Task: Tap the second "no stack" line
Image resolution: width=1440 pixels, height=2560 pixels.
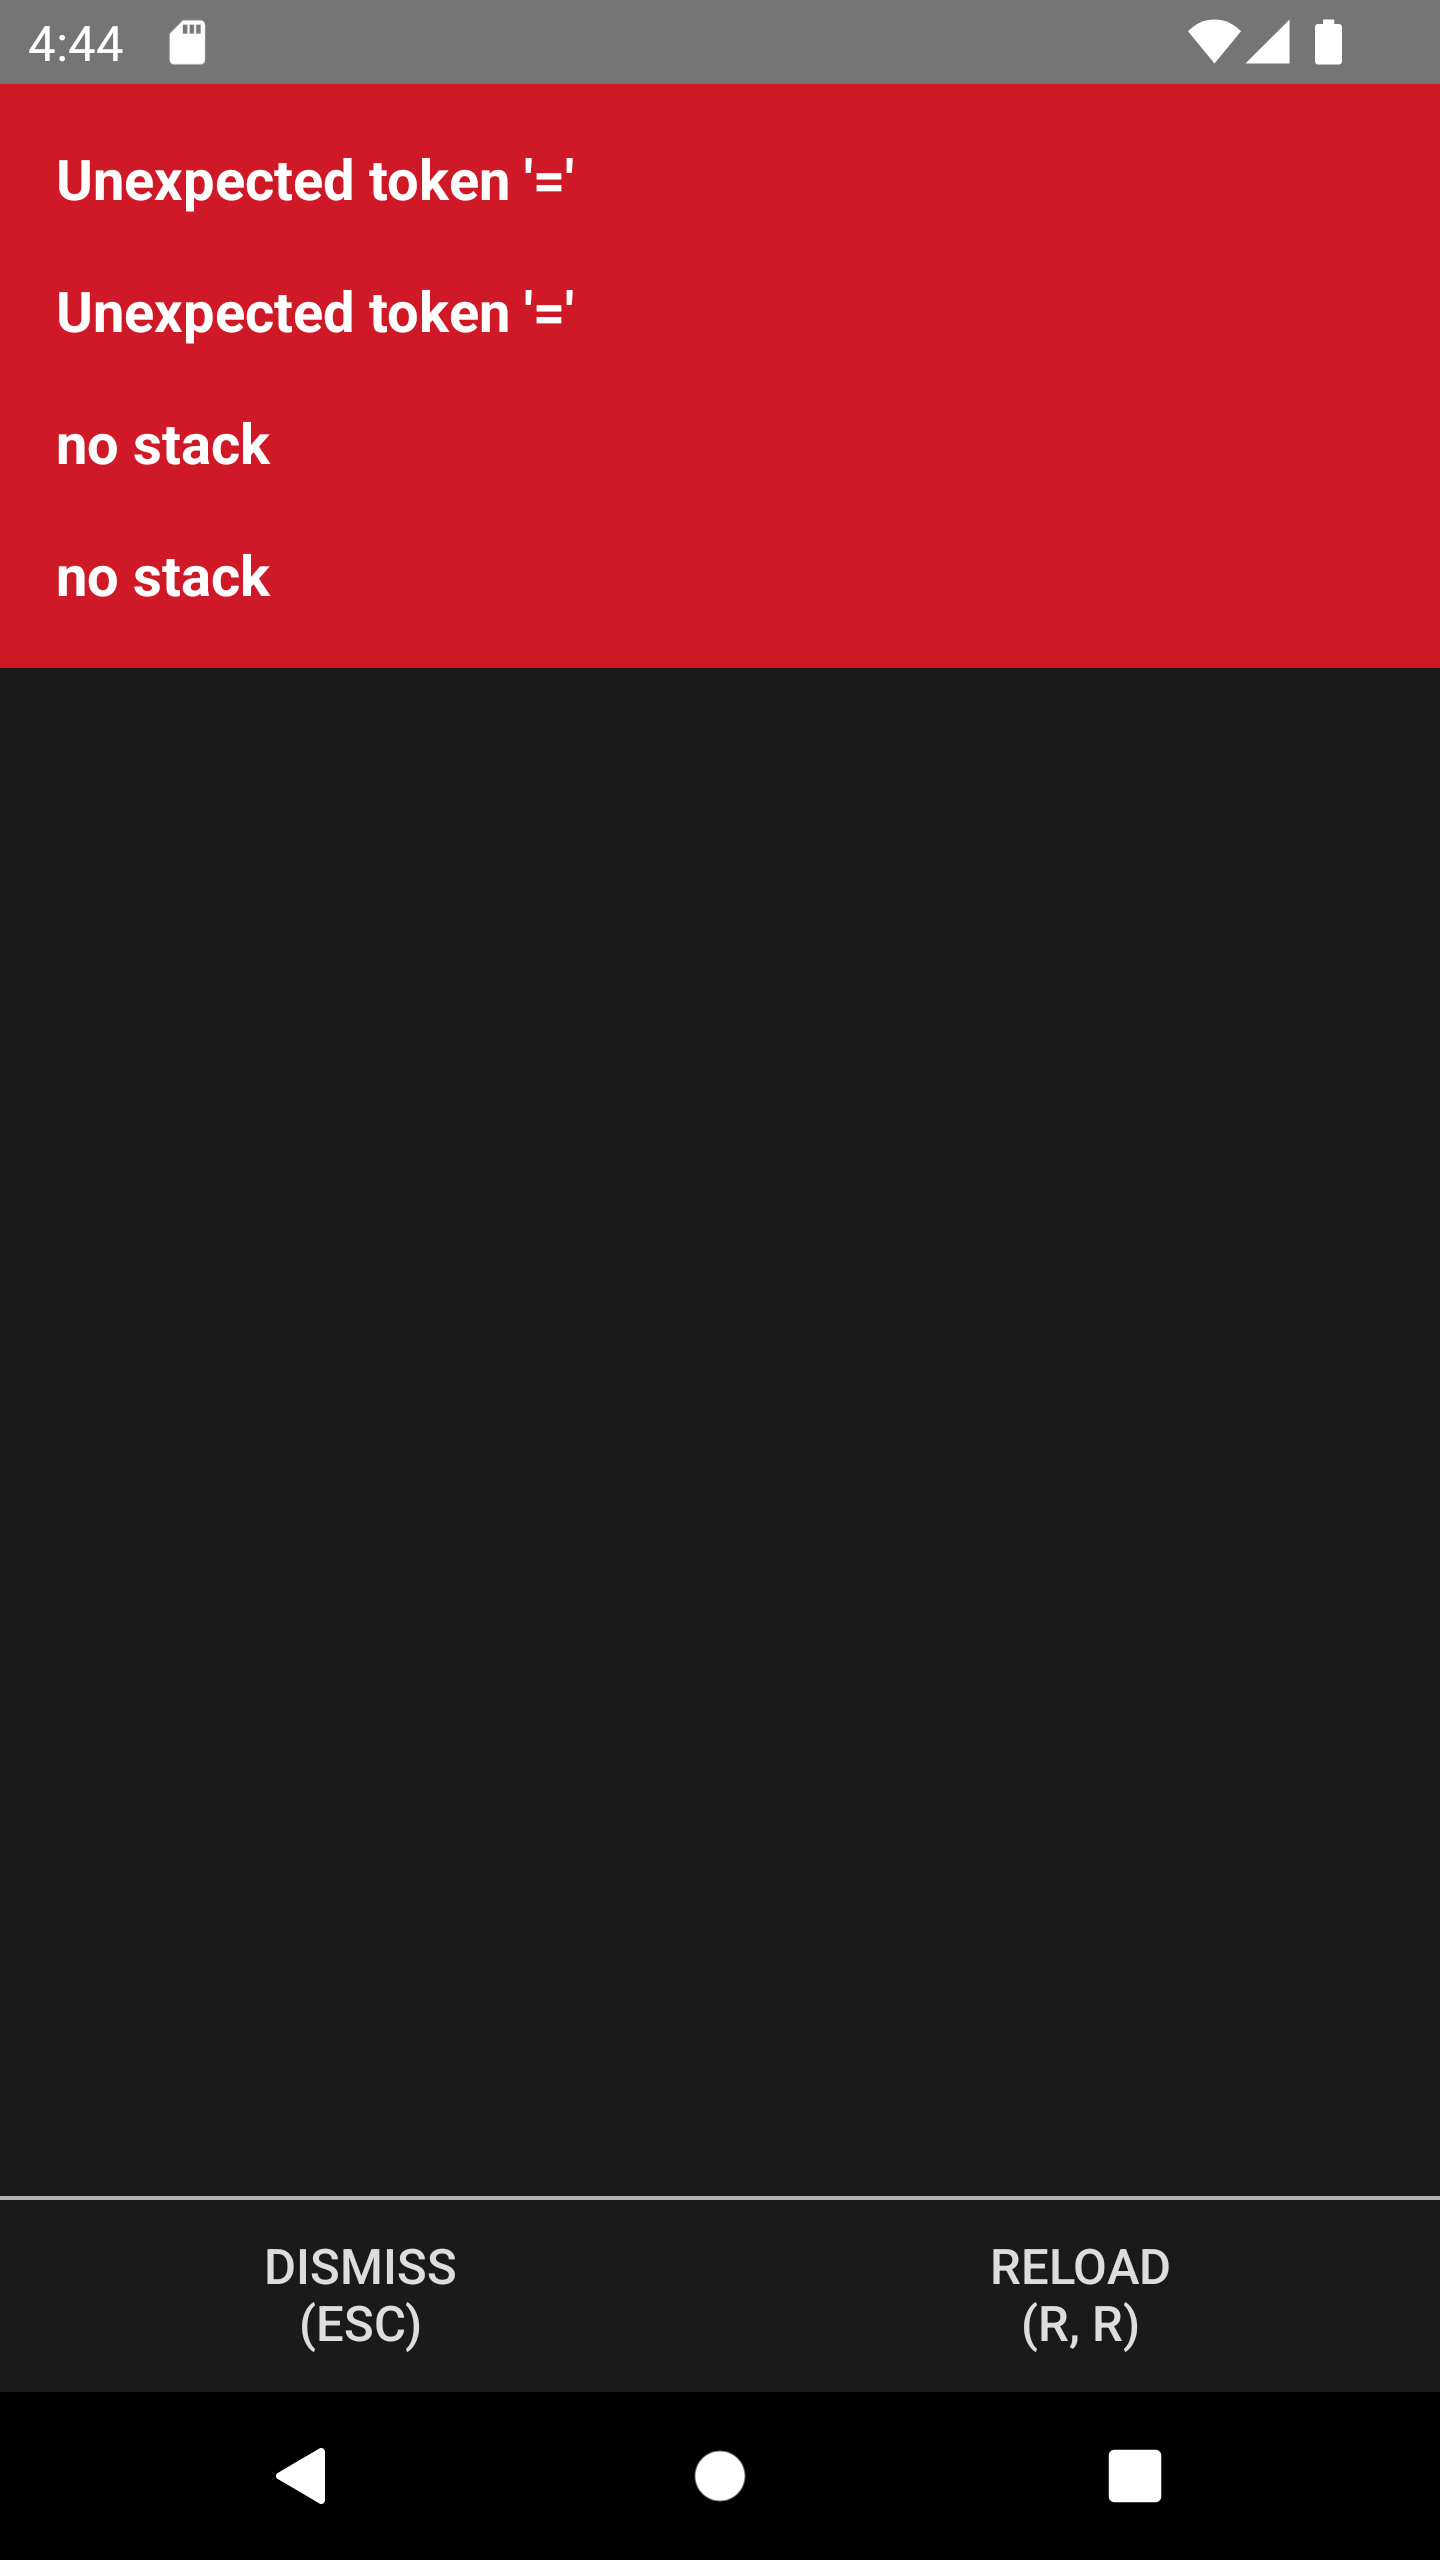Action: click(163, 577)
